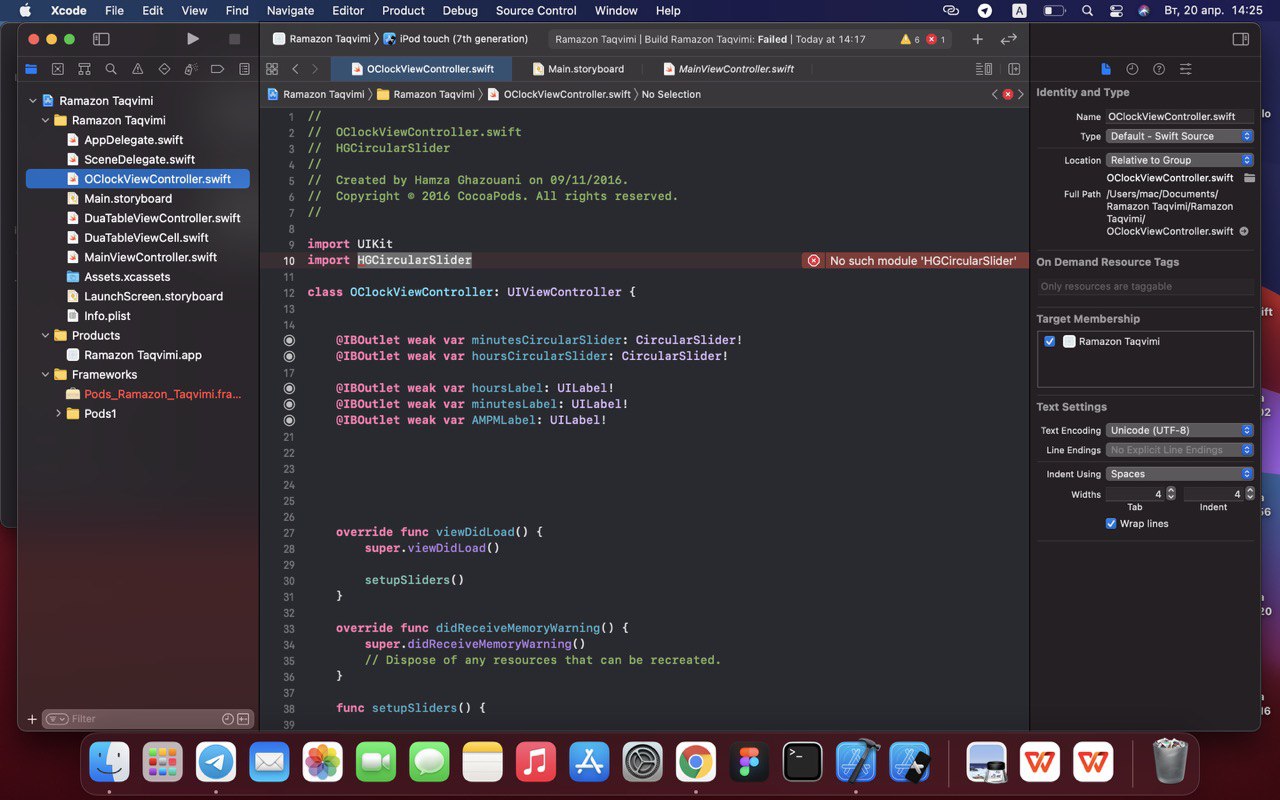Show the Attributes settings inspector
The width and height of the screenshot is (1280, 800).
click(1186, 69)
